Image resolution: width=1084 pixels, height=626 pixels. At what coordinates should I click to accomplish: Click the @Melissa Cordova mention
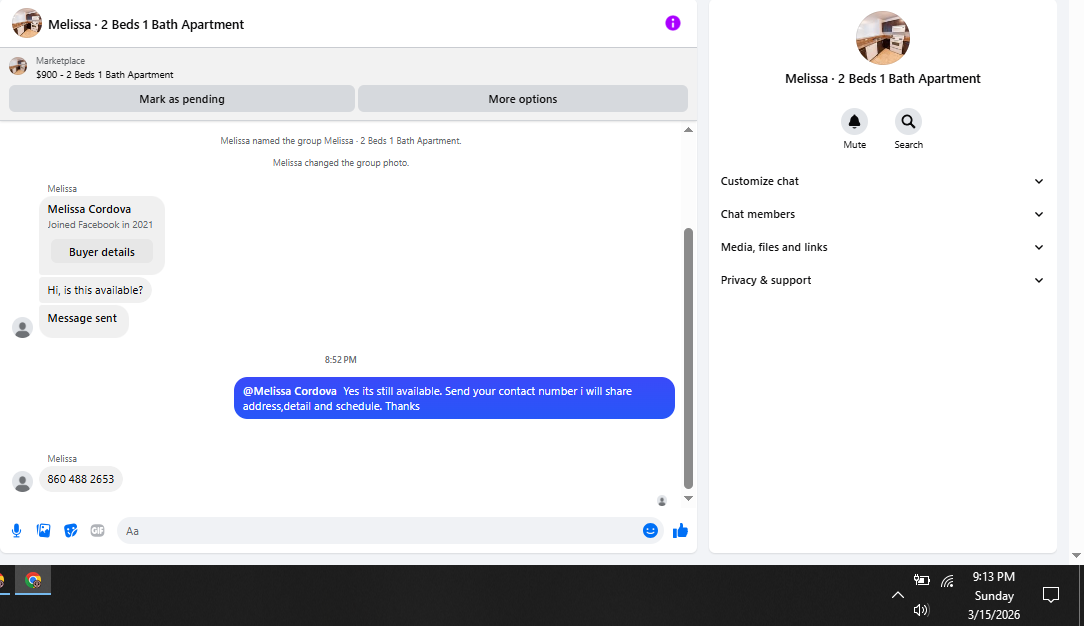290,391
